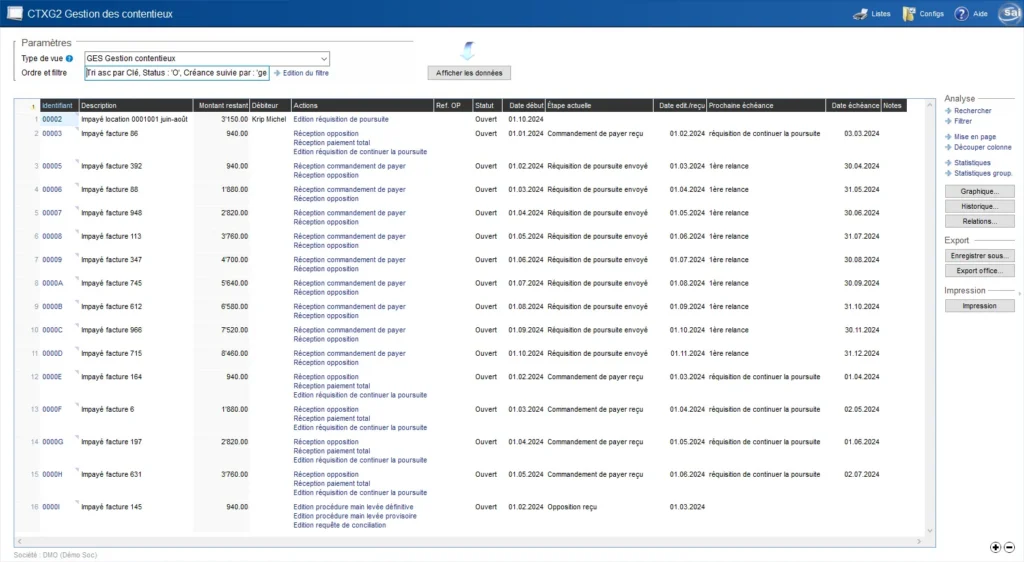Click Edition requête de conciliation action

pos(340,525)
